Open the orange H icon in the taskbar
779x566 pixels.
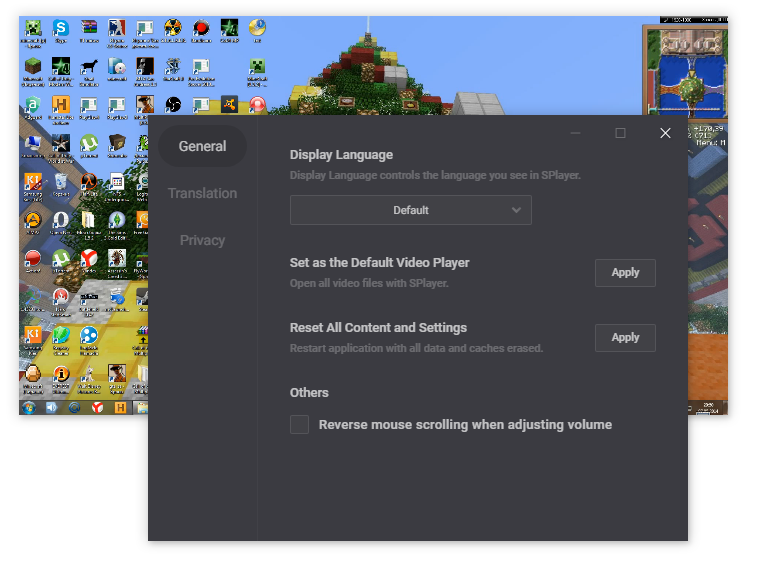120,407
